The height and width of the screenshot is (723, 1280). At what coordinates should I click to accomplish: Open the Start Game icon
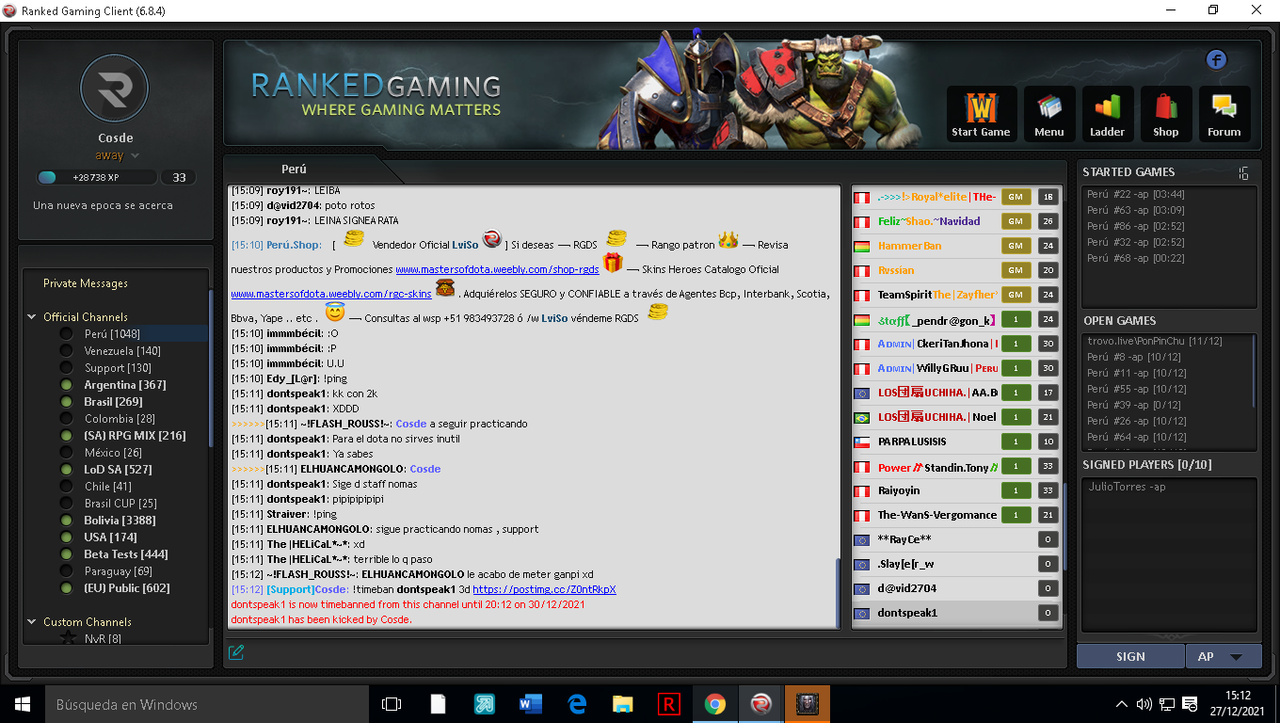981,113
